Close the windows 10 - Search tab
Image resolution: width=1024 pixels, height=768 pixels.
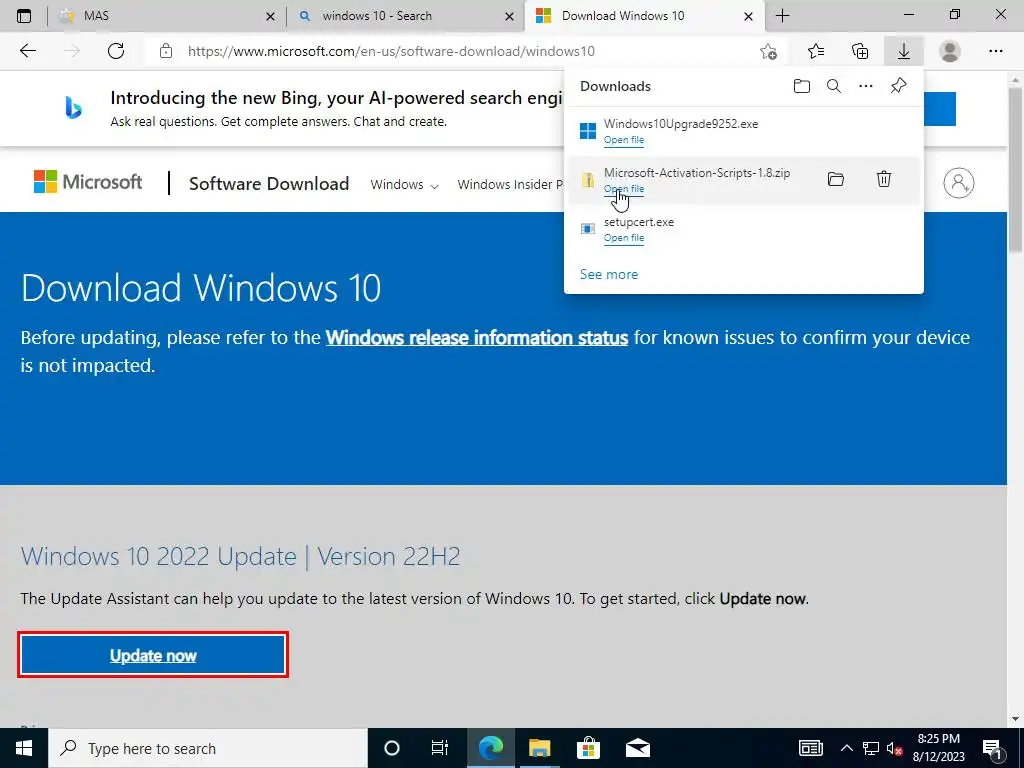(x=509, y=16)
